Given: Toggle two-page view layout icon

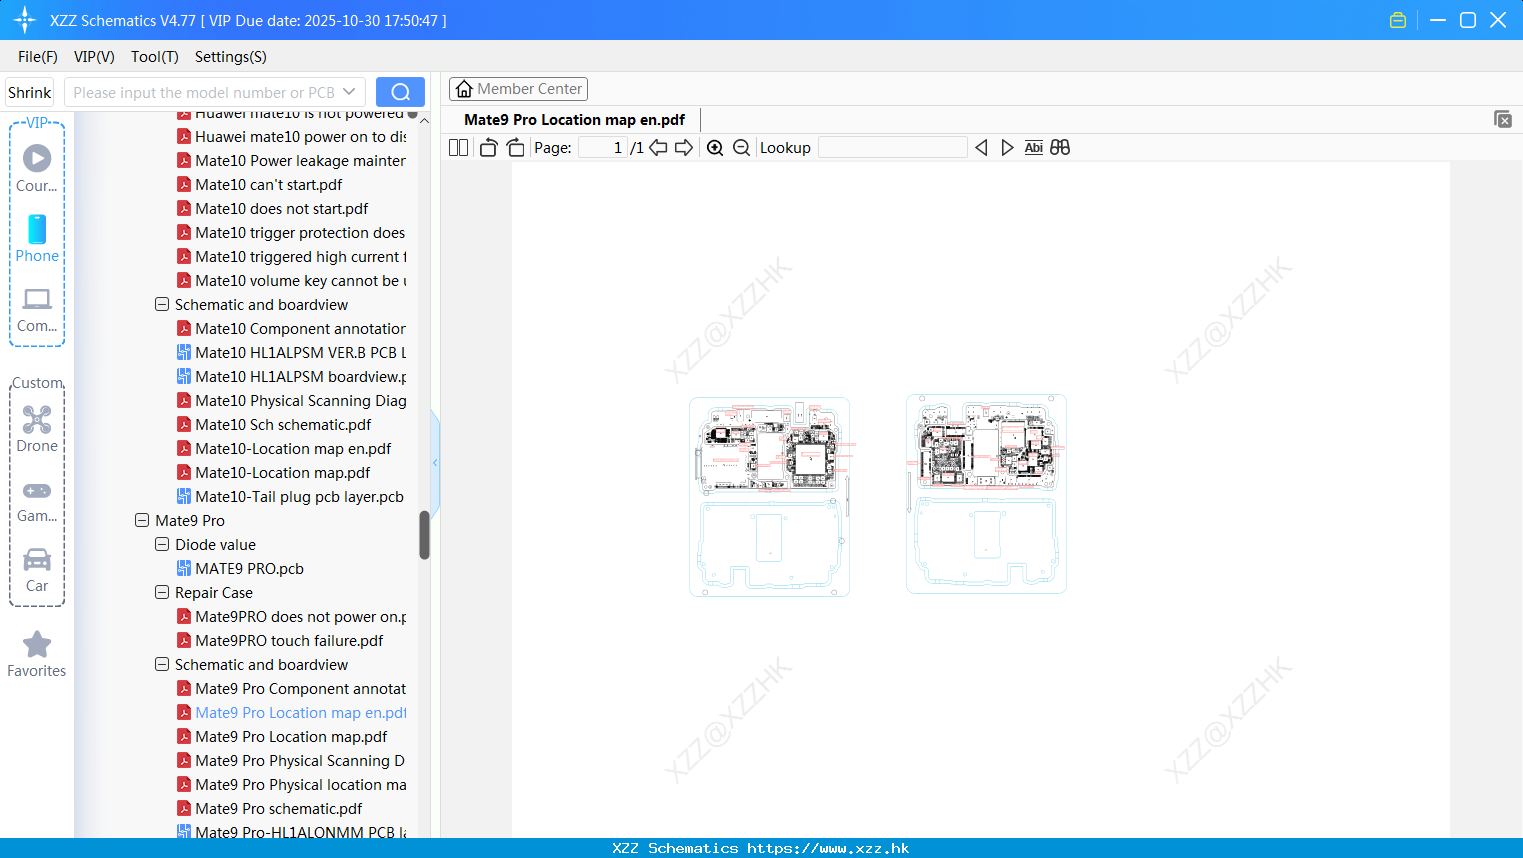Looking at the screenshot, I should pyautogui.click(x=458, y=148).
